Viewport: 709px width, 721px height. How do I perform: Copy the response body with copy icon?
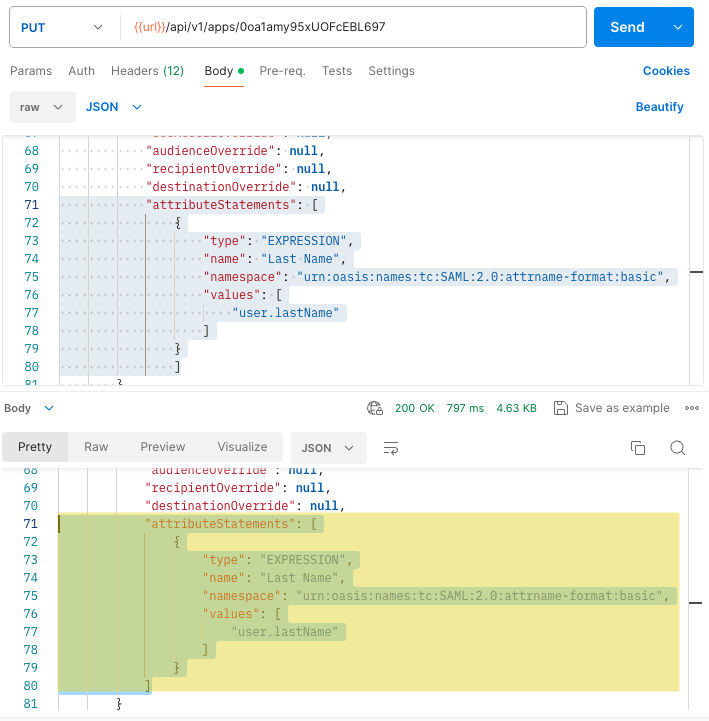pyautogui.click(x=638, y=448)
